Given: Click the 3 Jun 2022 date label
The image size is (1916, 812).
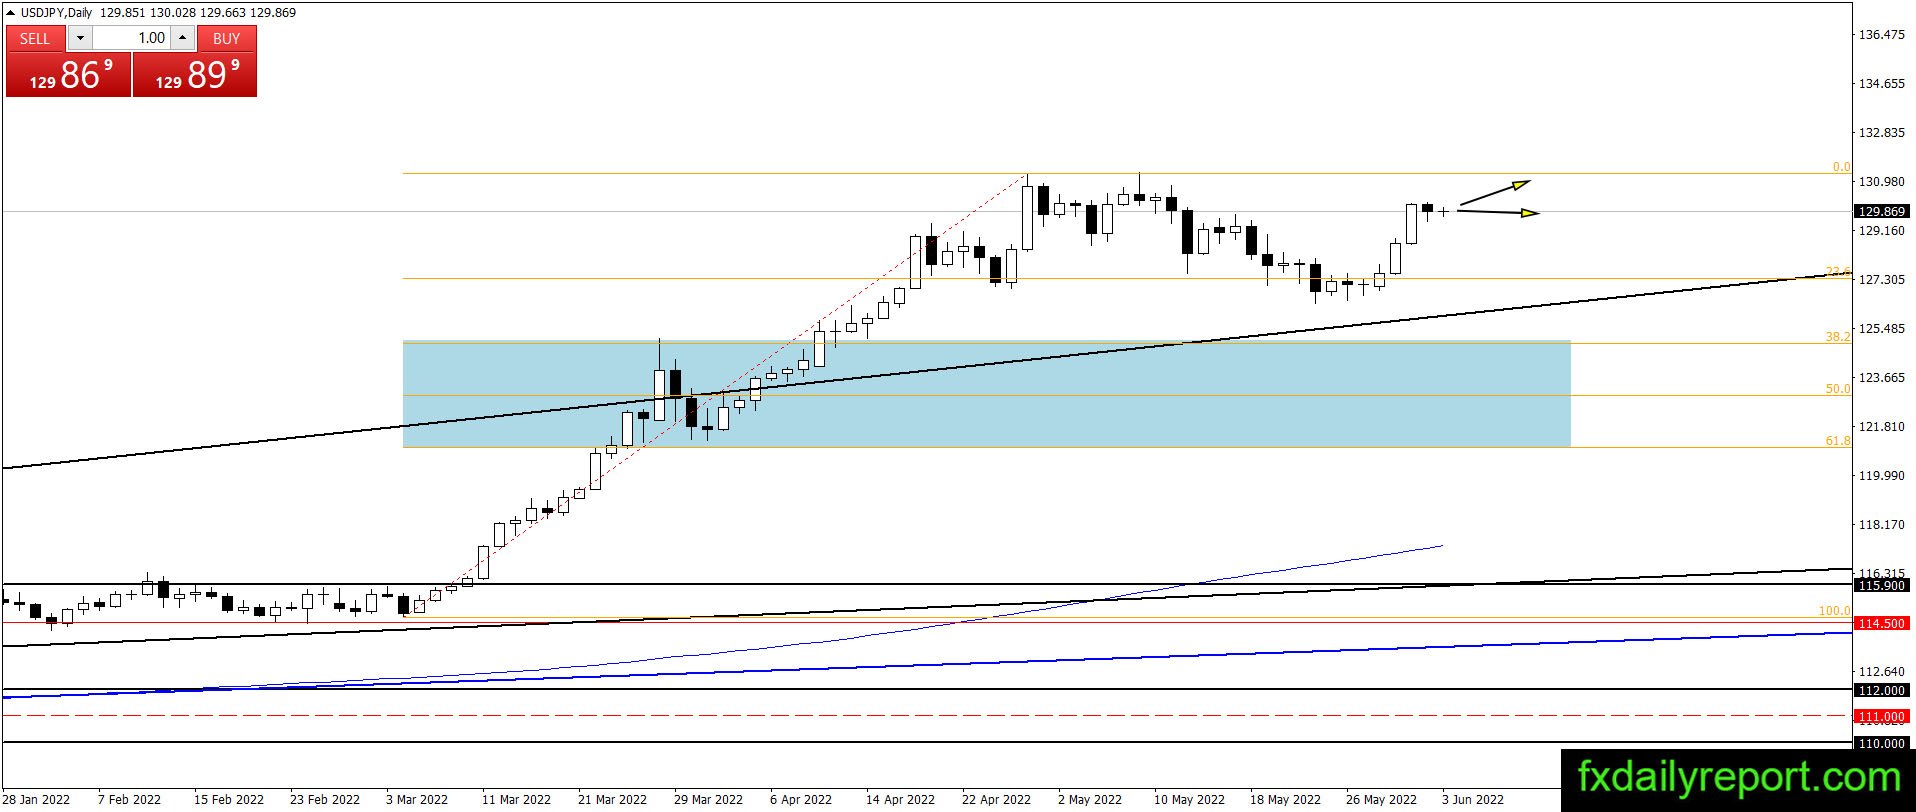Looking at the screenshot, I should (1472, 800).
